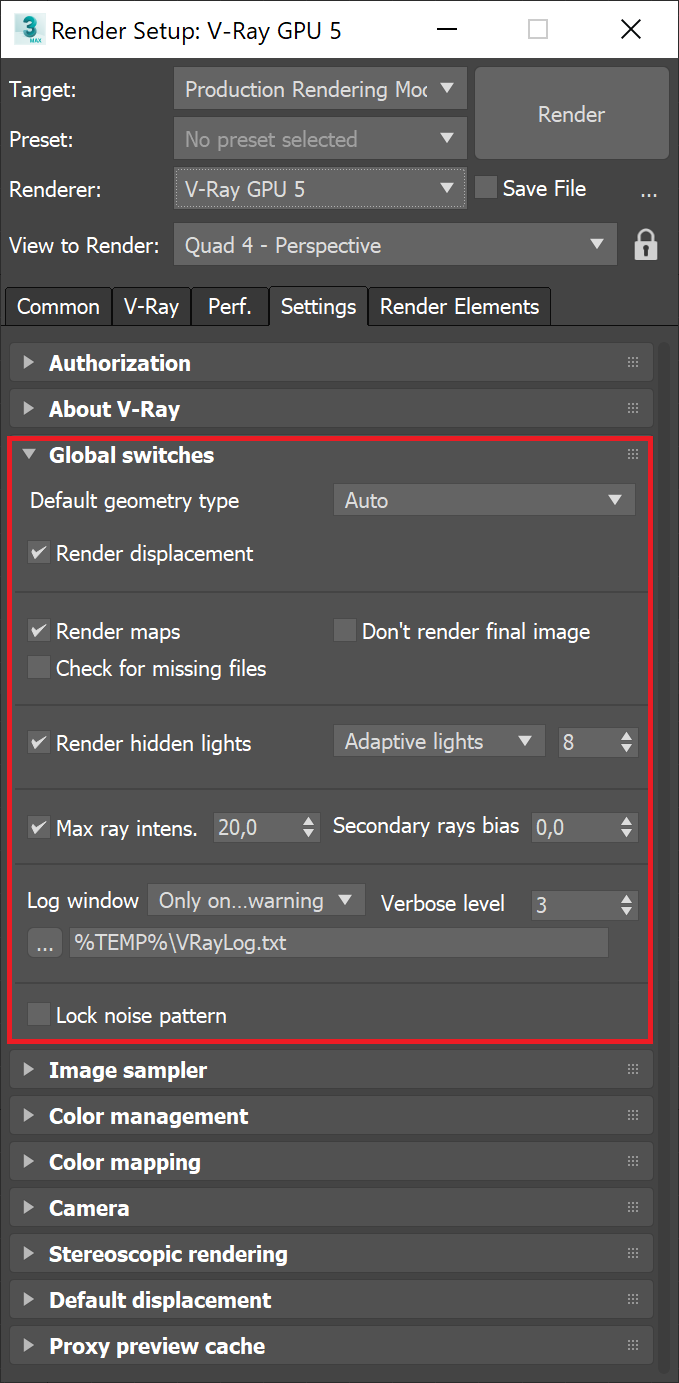
Task: Open the Adaptive lights dropdown
Action: (x=438, y=741)
